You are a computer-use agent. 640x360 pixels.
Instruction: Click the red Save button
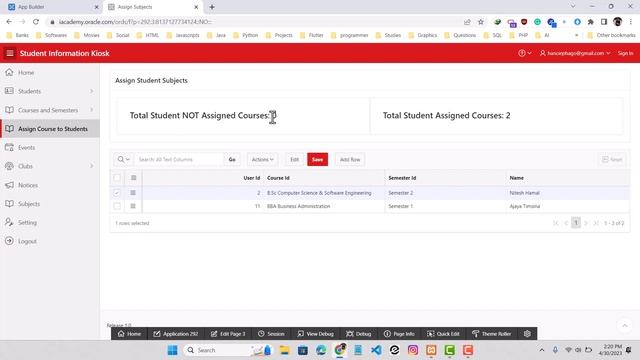pos(317,159)
